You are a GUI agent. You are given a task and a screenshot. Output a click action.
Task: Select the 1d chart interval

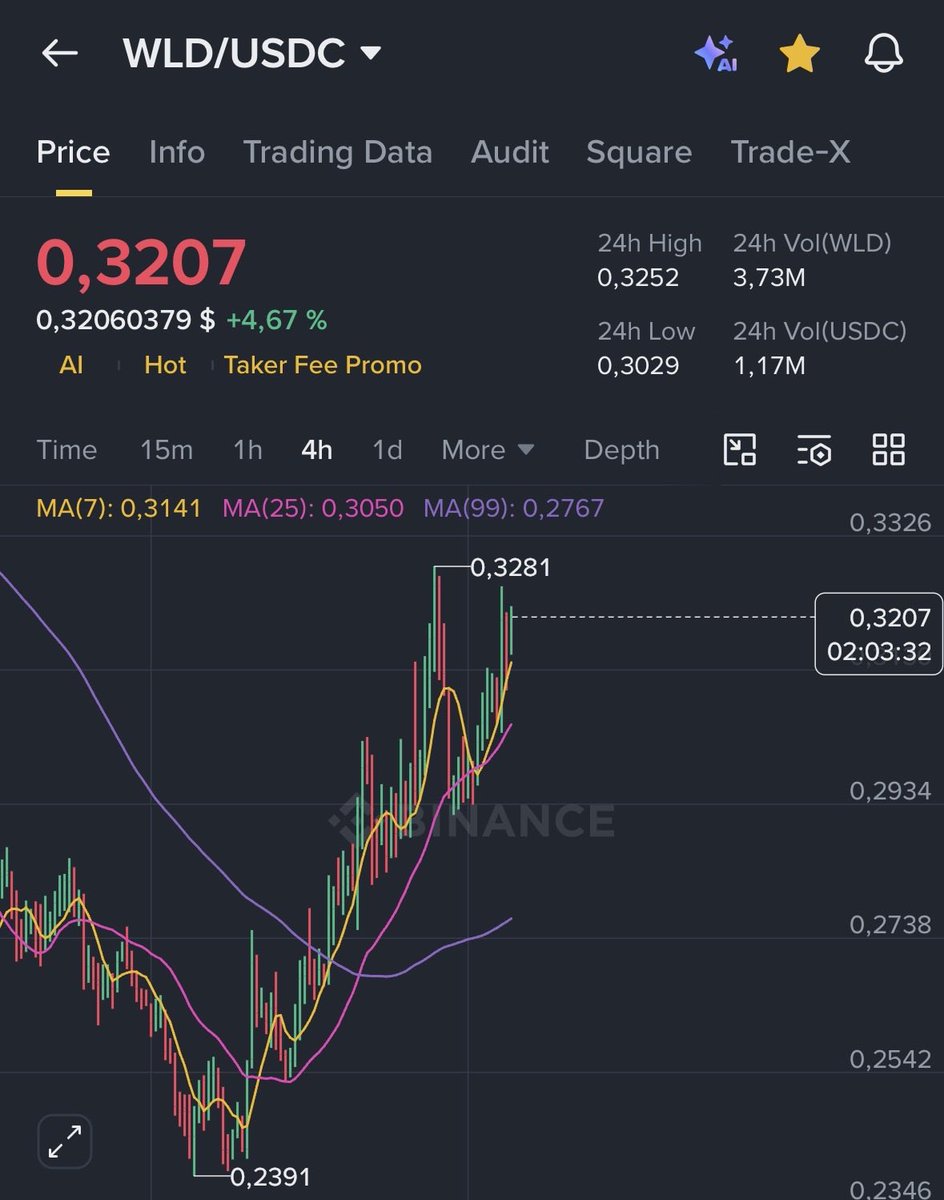click(387, 450)
